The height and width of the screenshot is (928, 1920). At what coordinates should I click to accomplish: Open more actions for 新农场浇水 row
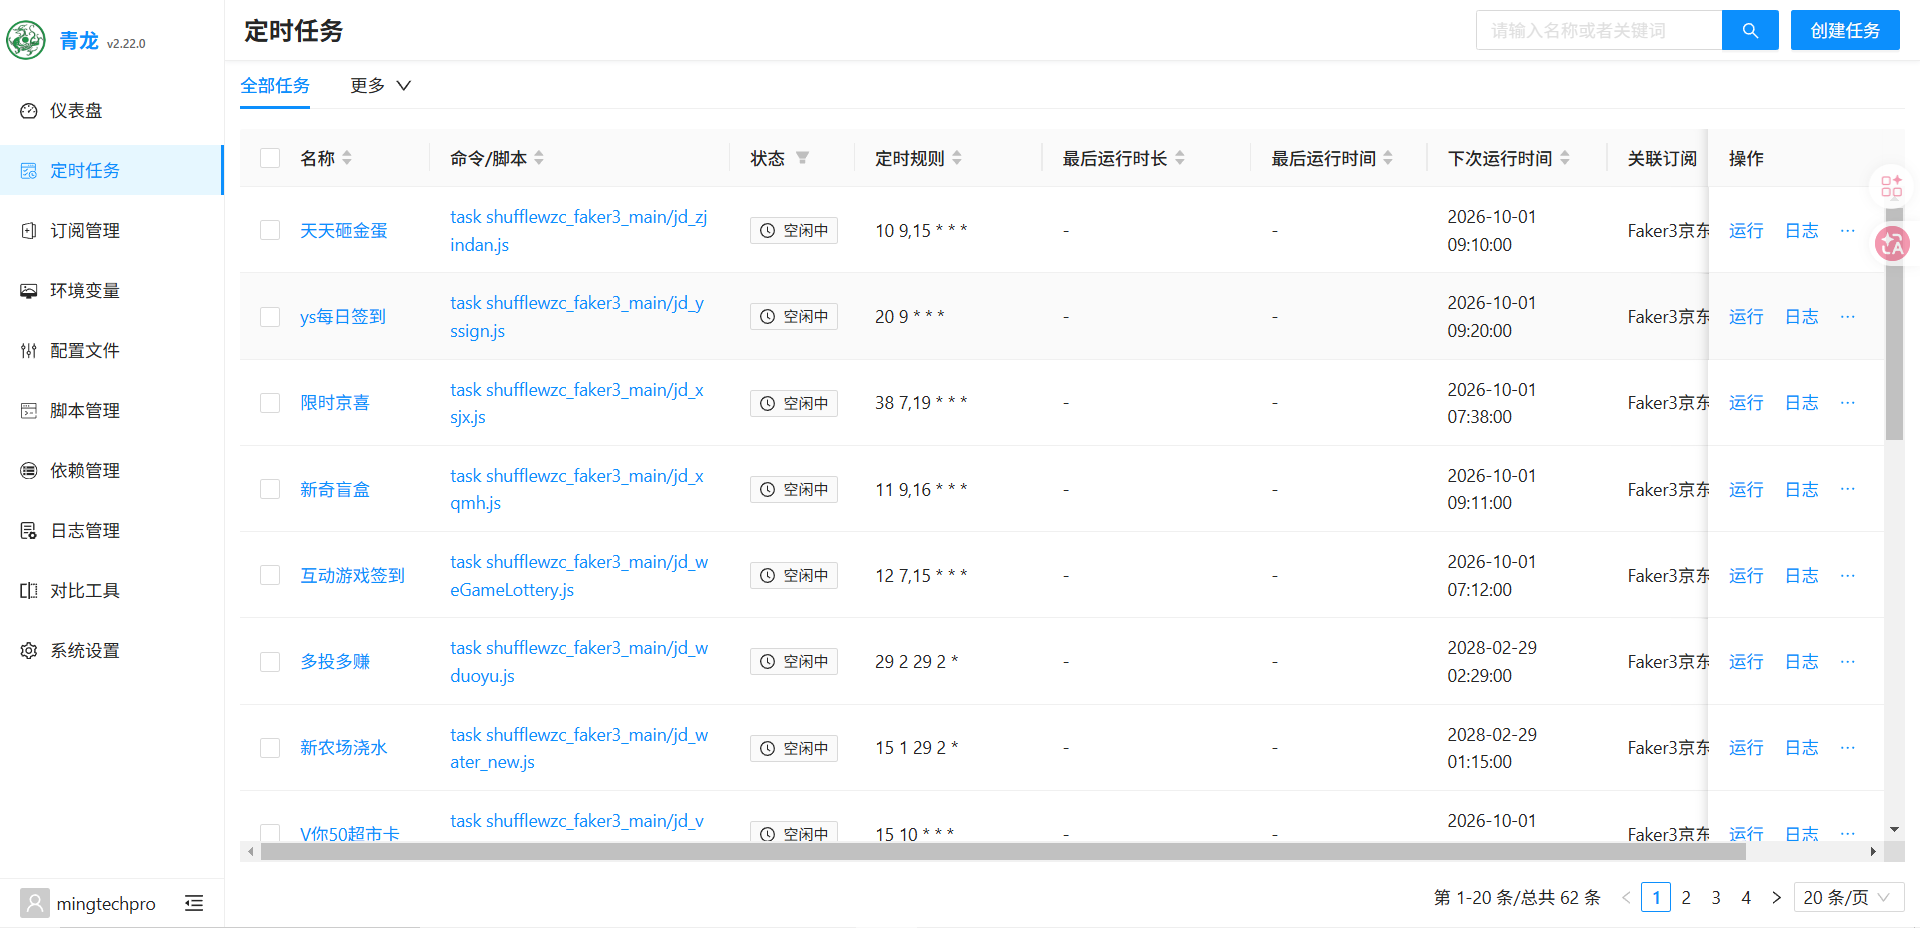[x=1847, y=748]
